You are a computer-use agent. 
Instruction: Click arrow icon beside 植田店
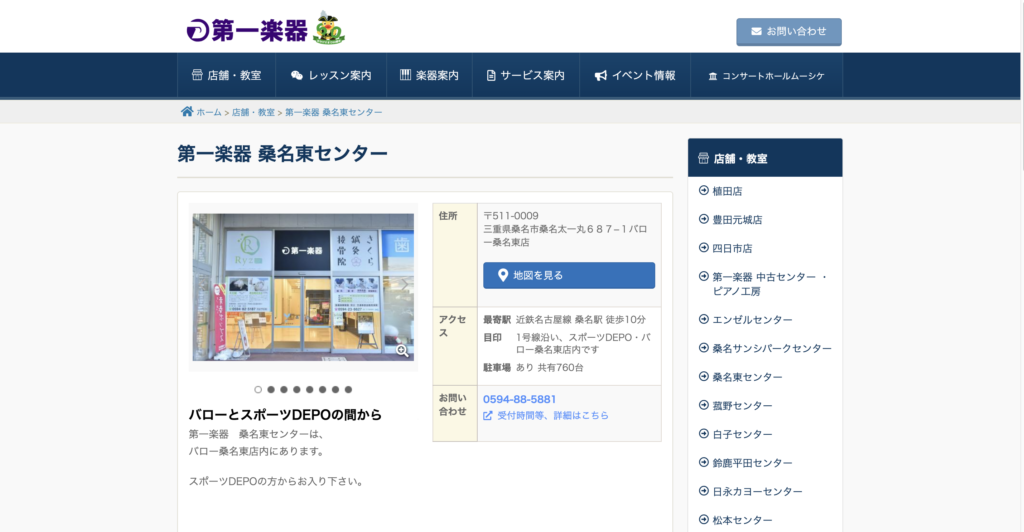[703, 191]
